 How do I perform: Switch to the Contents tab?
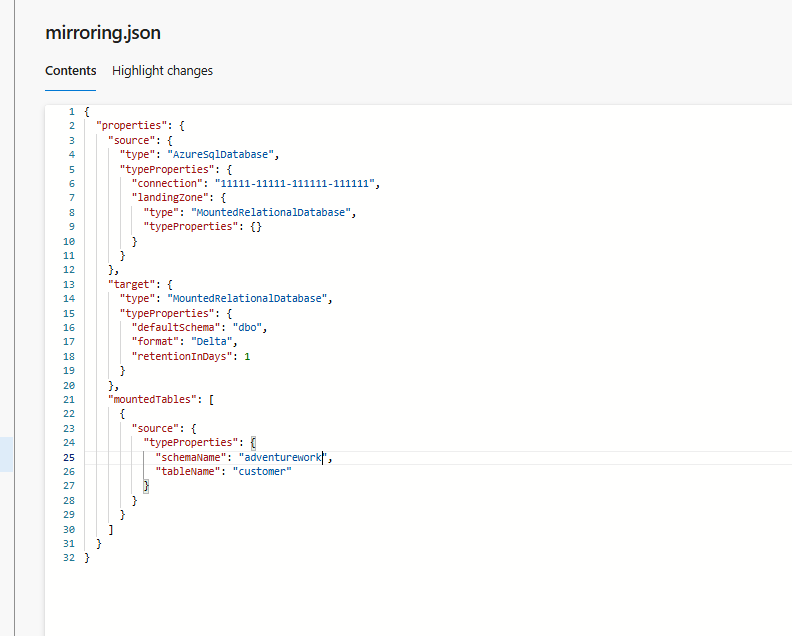(x=71, y=71)
